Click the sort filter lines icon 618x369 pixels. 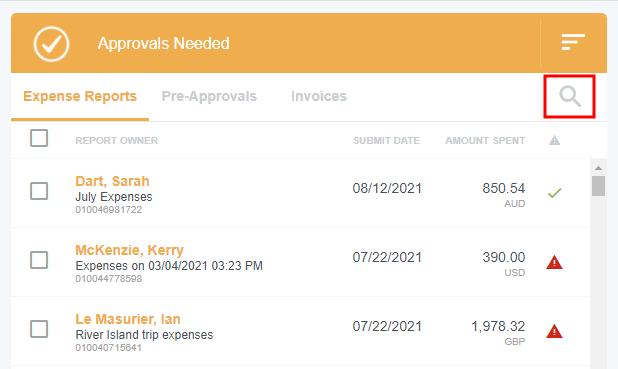pyautogui.click(x=573, y=42)
